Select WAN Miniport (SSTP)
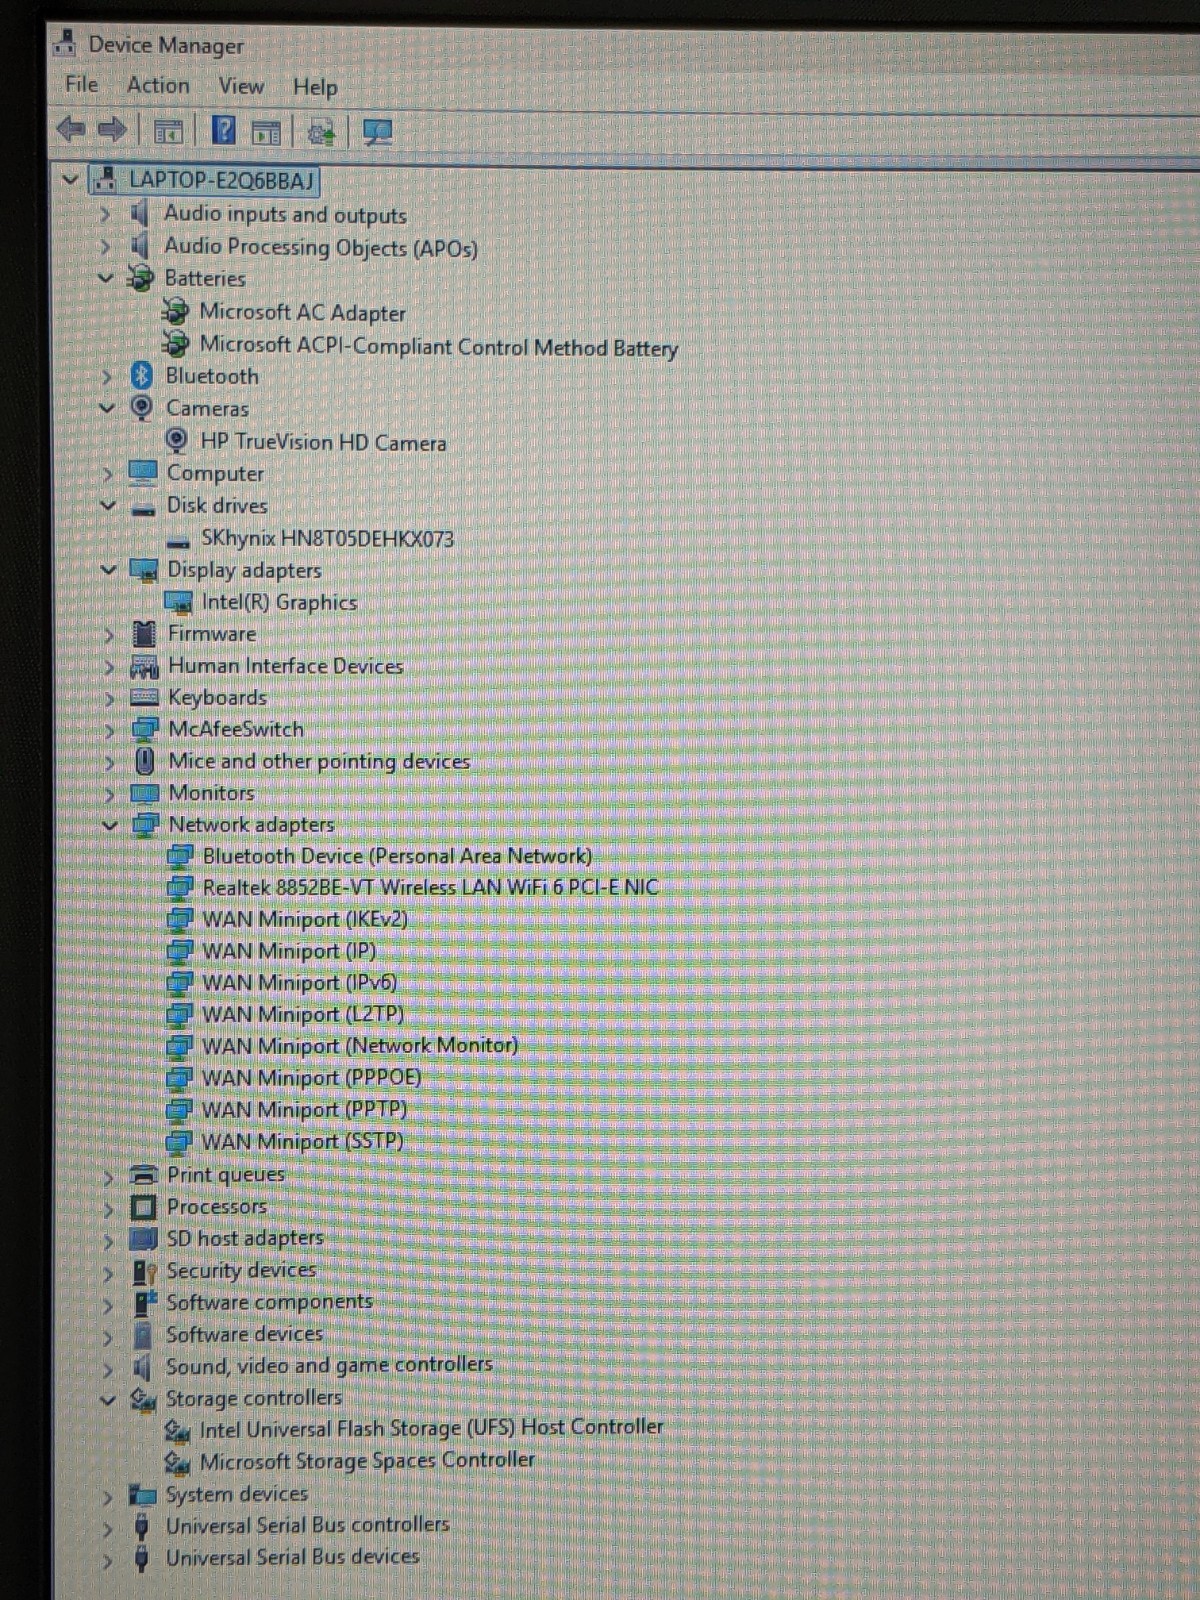 303,1141
